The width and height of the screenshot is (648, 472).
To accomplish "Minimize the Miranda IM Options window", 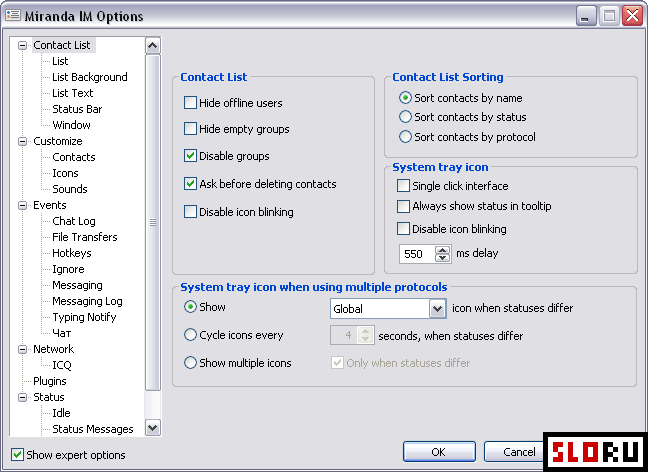I will [x=585, y=16].
